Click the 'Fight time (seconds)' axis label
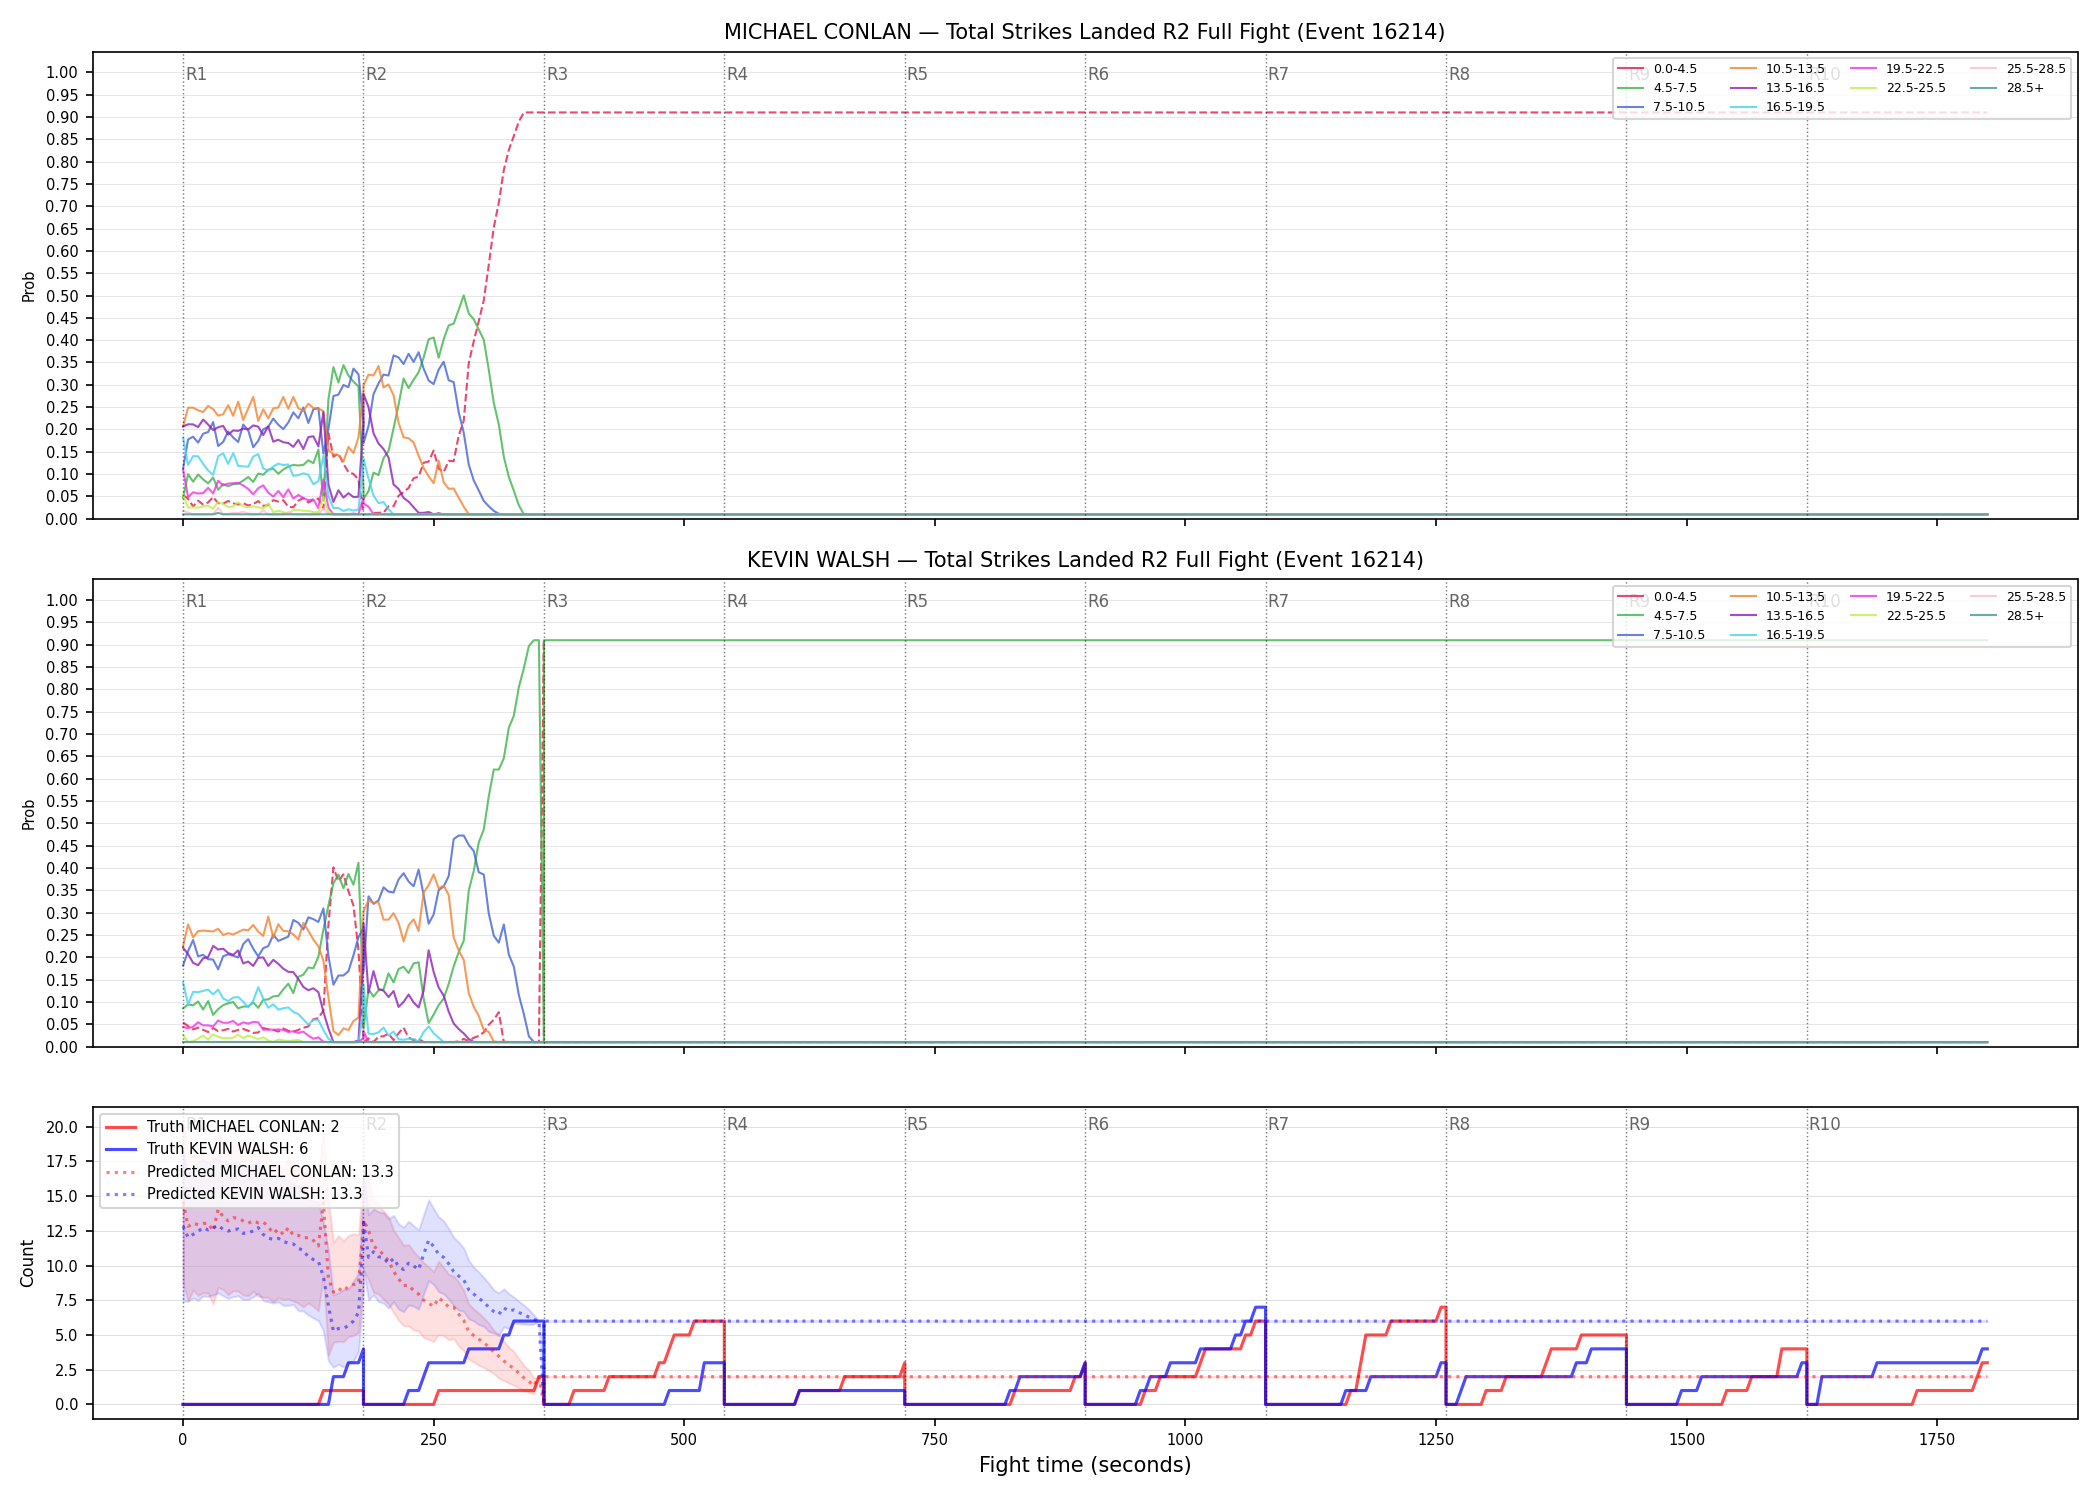2100x1500 pixels. [x=1085, y=1465]
